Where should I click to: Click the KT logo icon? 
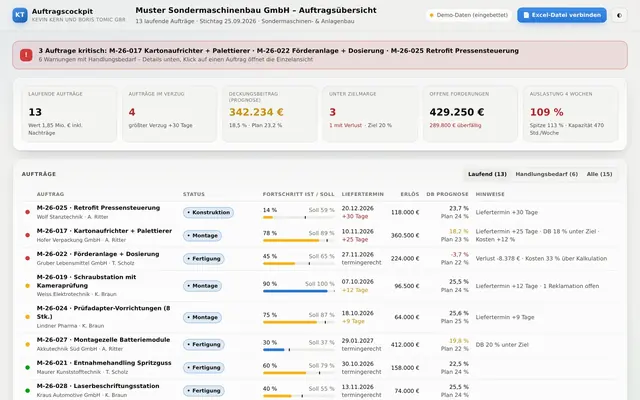pyautogui.click(x=20, y=15)
